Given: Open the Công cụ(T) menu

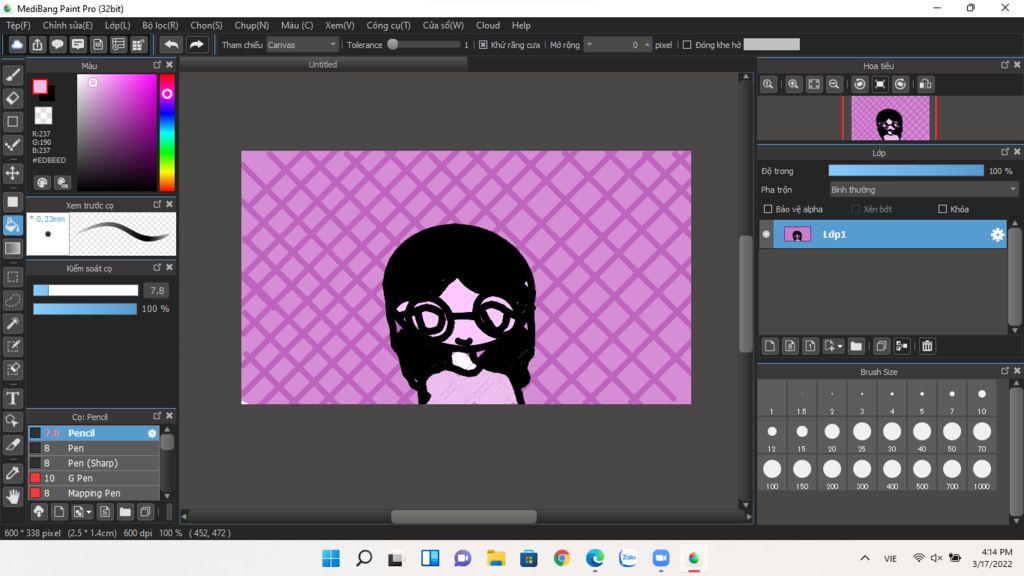Looking at the screenshot, I should click(389, 25).
